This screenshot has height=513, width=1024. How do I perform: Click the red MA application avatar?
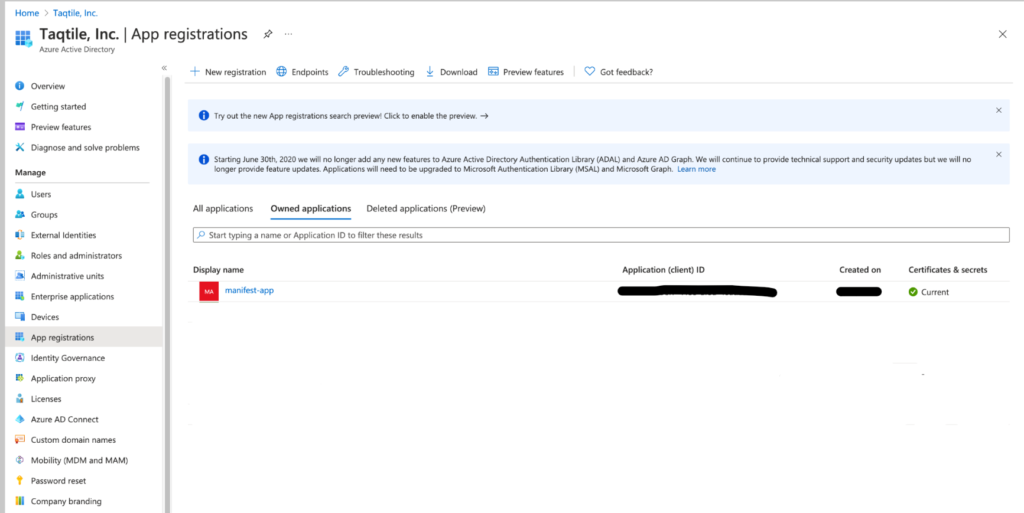pyautogui.click(x=209, y=291)
